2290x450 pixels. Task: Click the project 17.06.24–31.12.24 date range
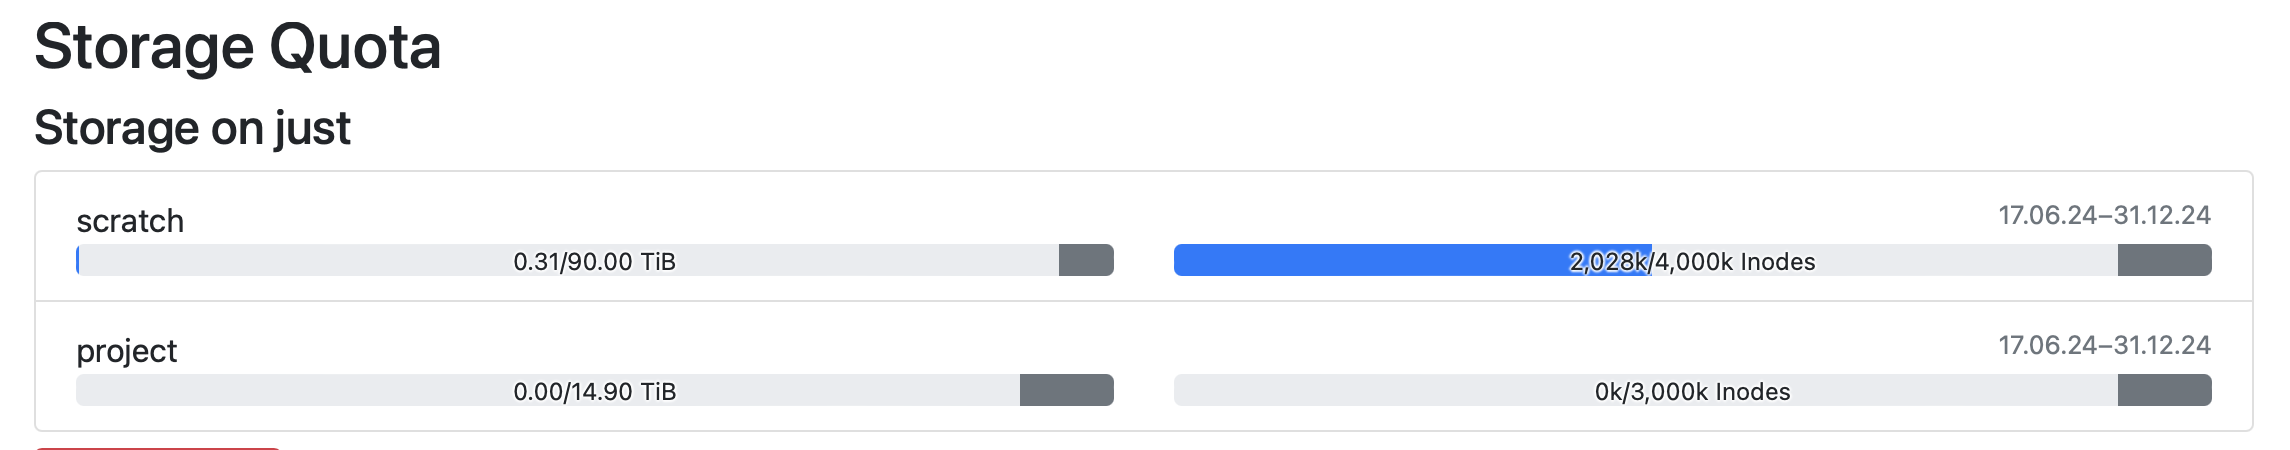(2104, 345)
